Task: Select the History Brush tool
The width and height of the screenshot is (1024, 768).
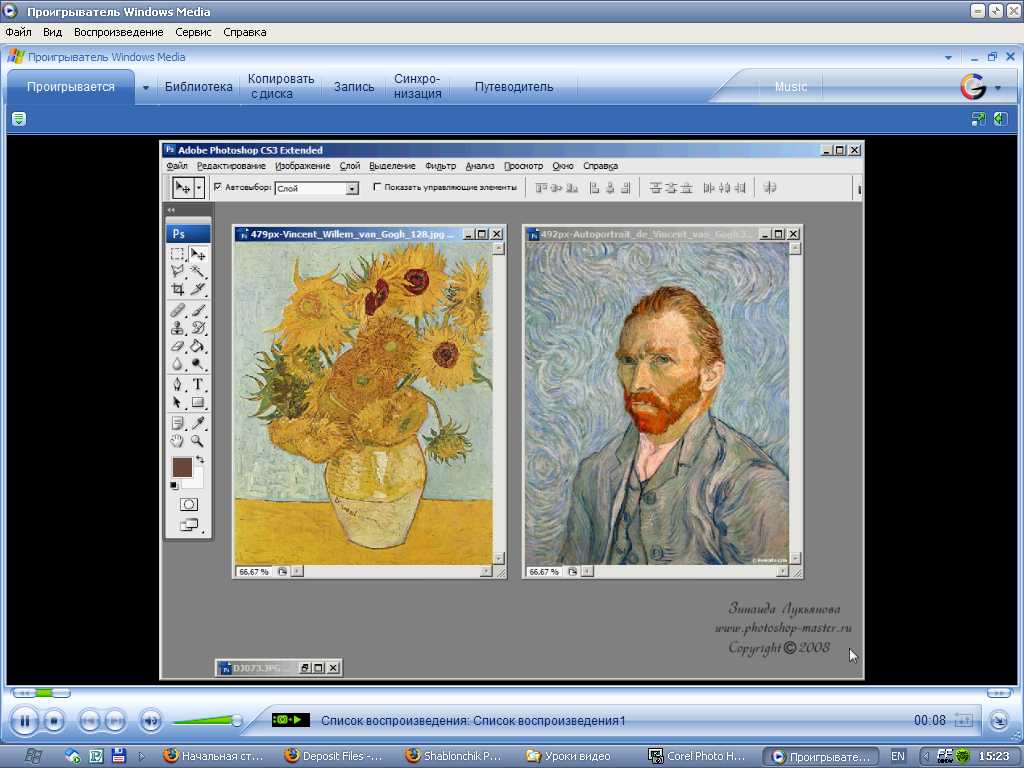Action: point(198,328)
